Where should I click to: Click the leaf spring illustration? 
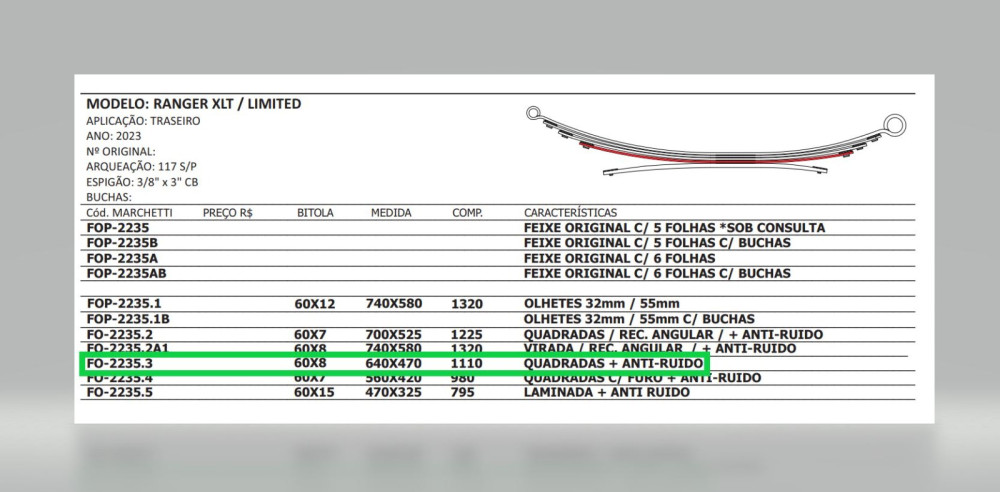716,142
